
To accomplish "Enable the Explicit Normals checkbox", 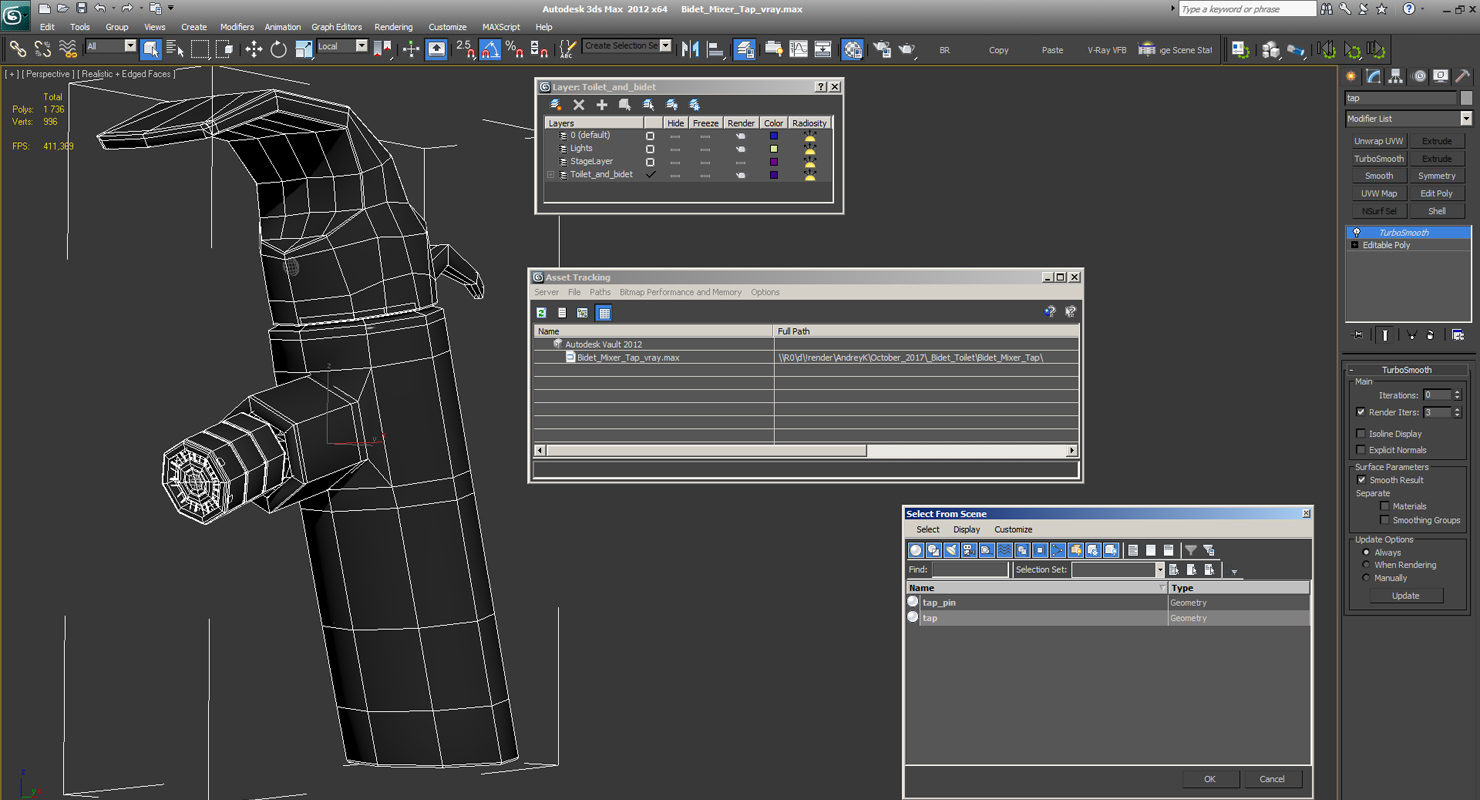I will click(x=1360, y=450).
